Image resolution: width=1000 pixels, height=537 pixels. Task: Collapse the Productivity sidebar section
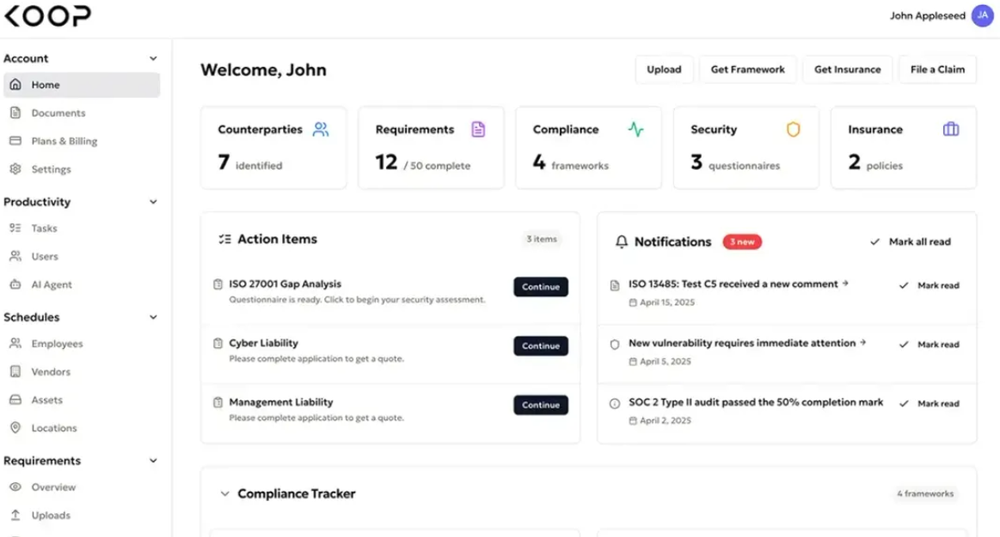pyautogui.click(x=153, y=201)
